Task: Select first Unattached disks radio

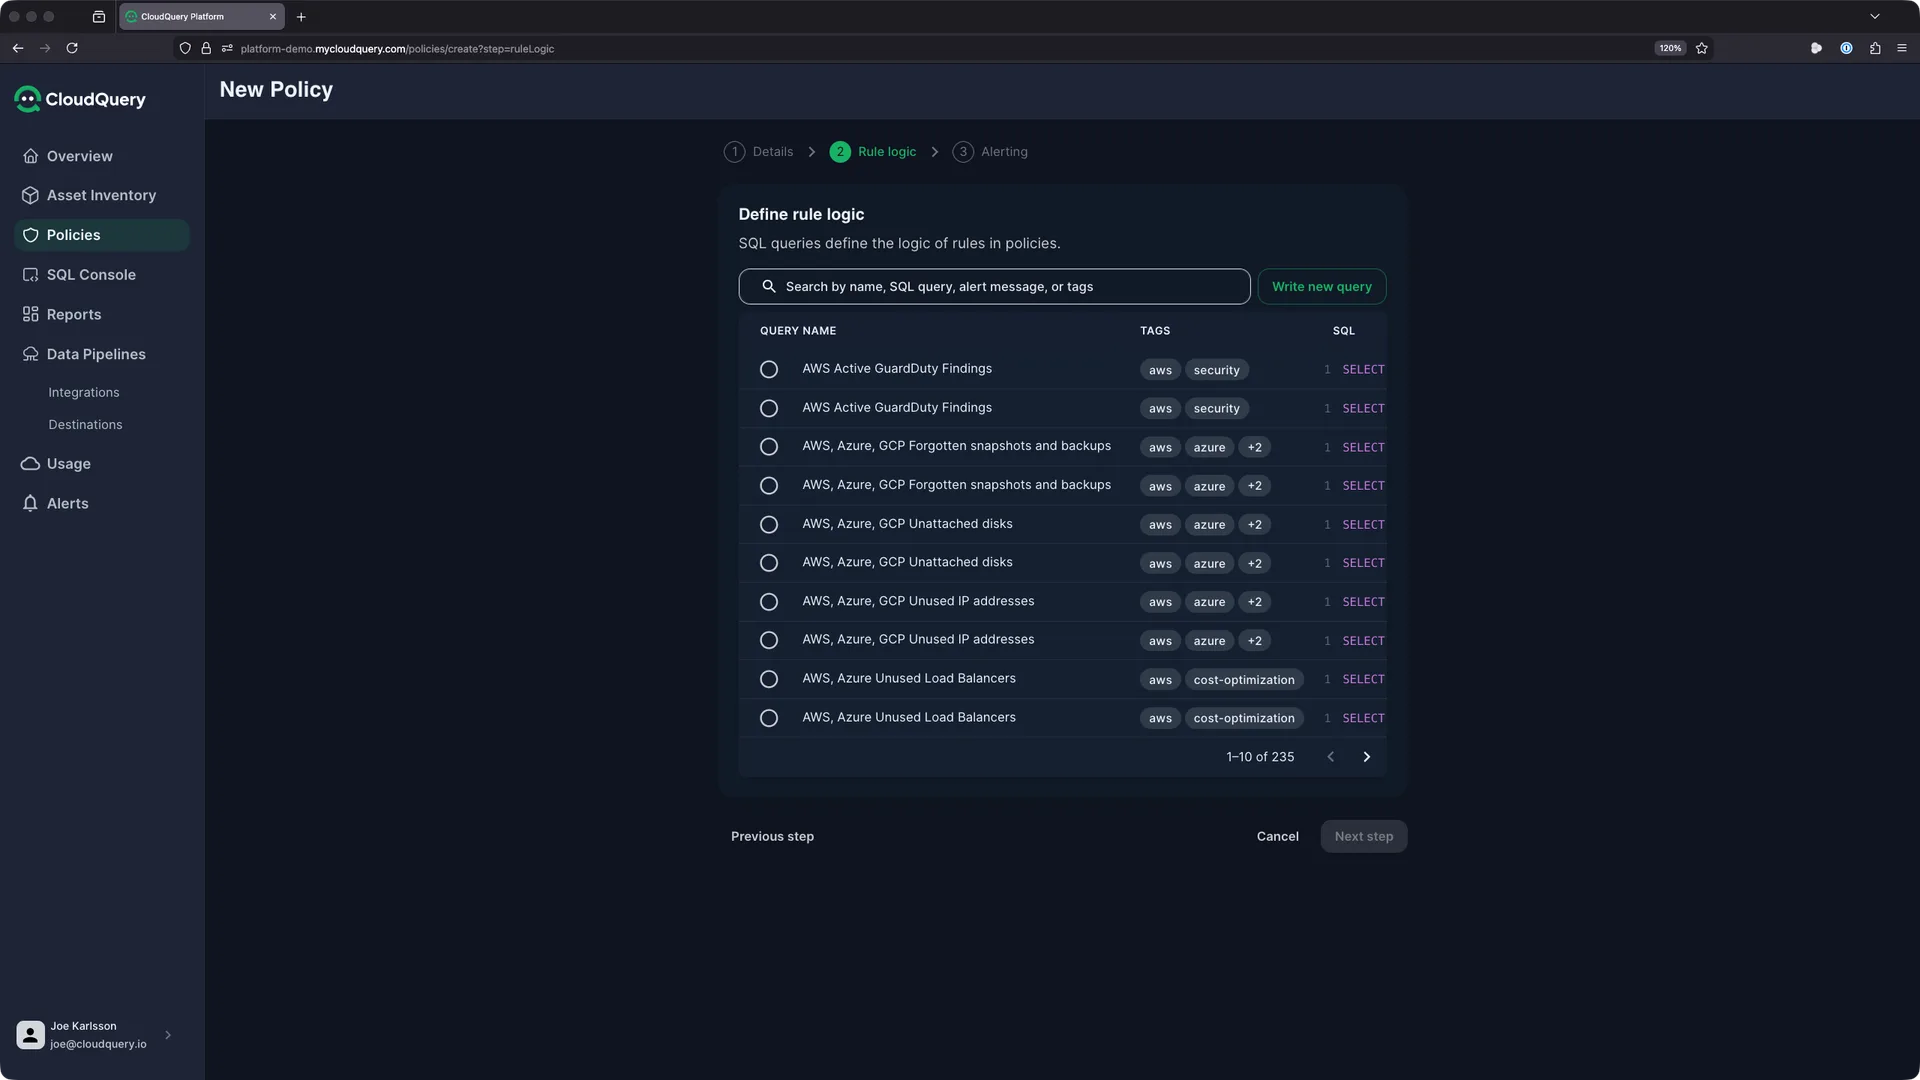Action: pos(769,525)
